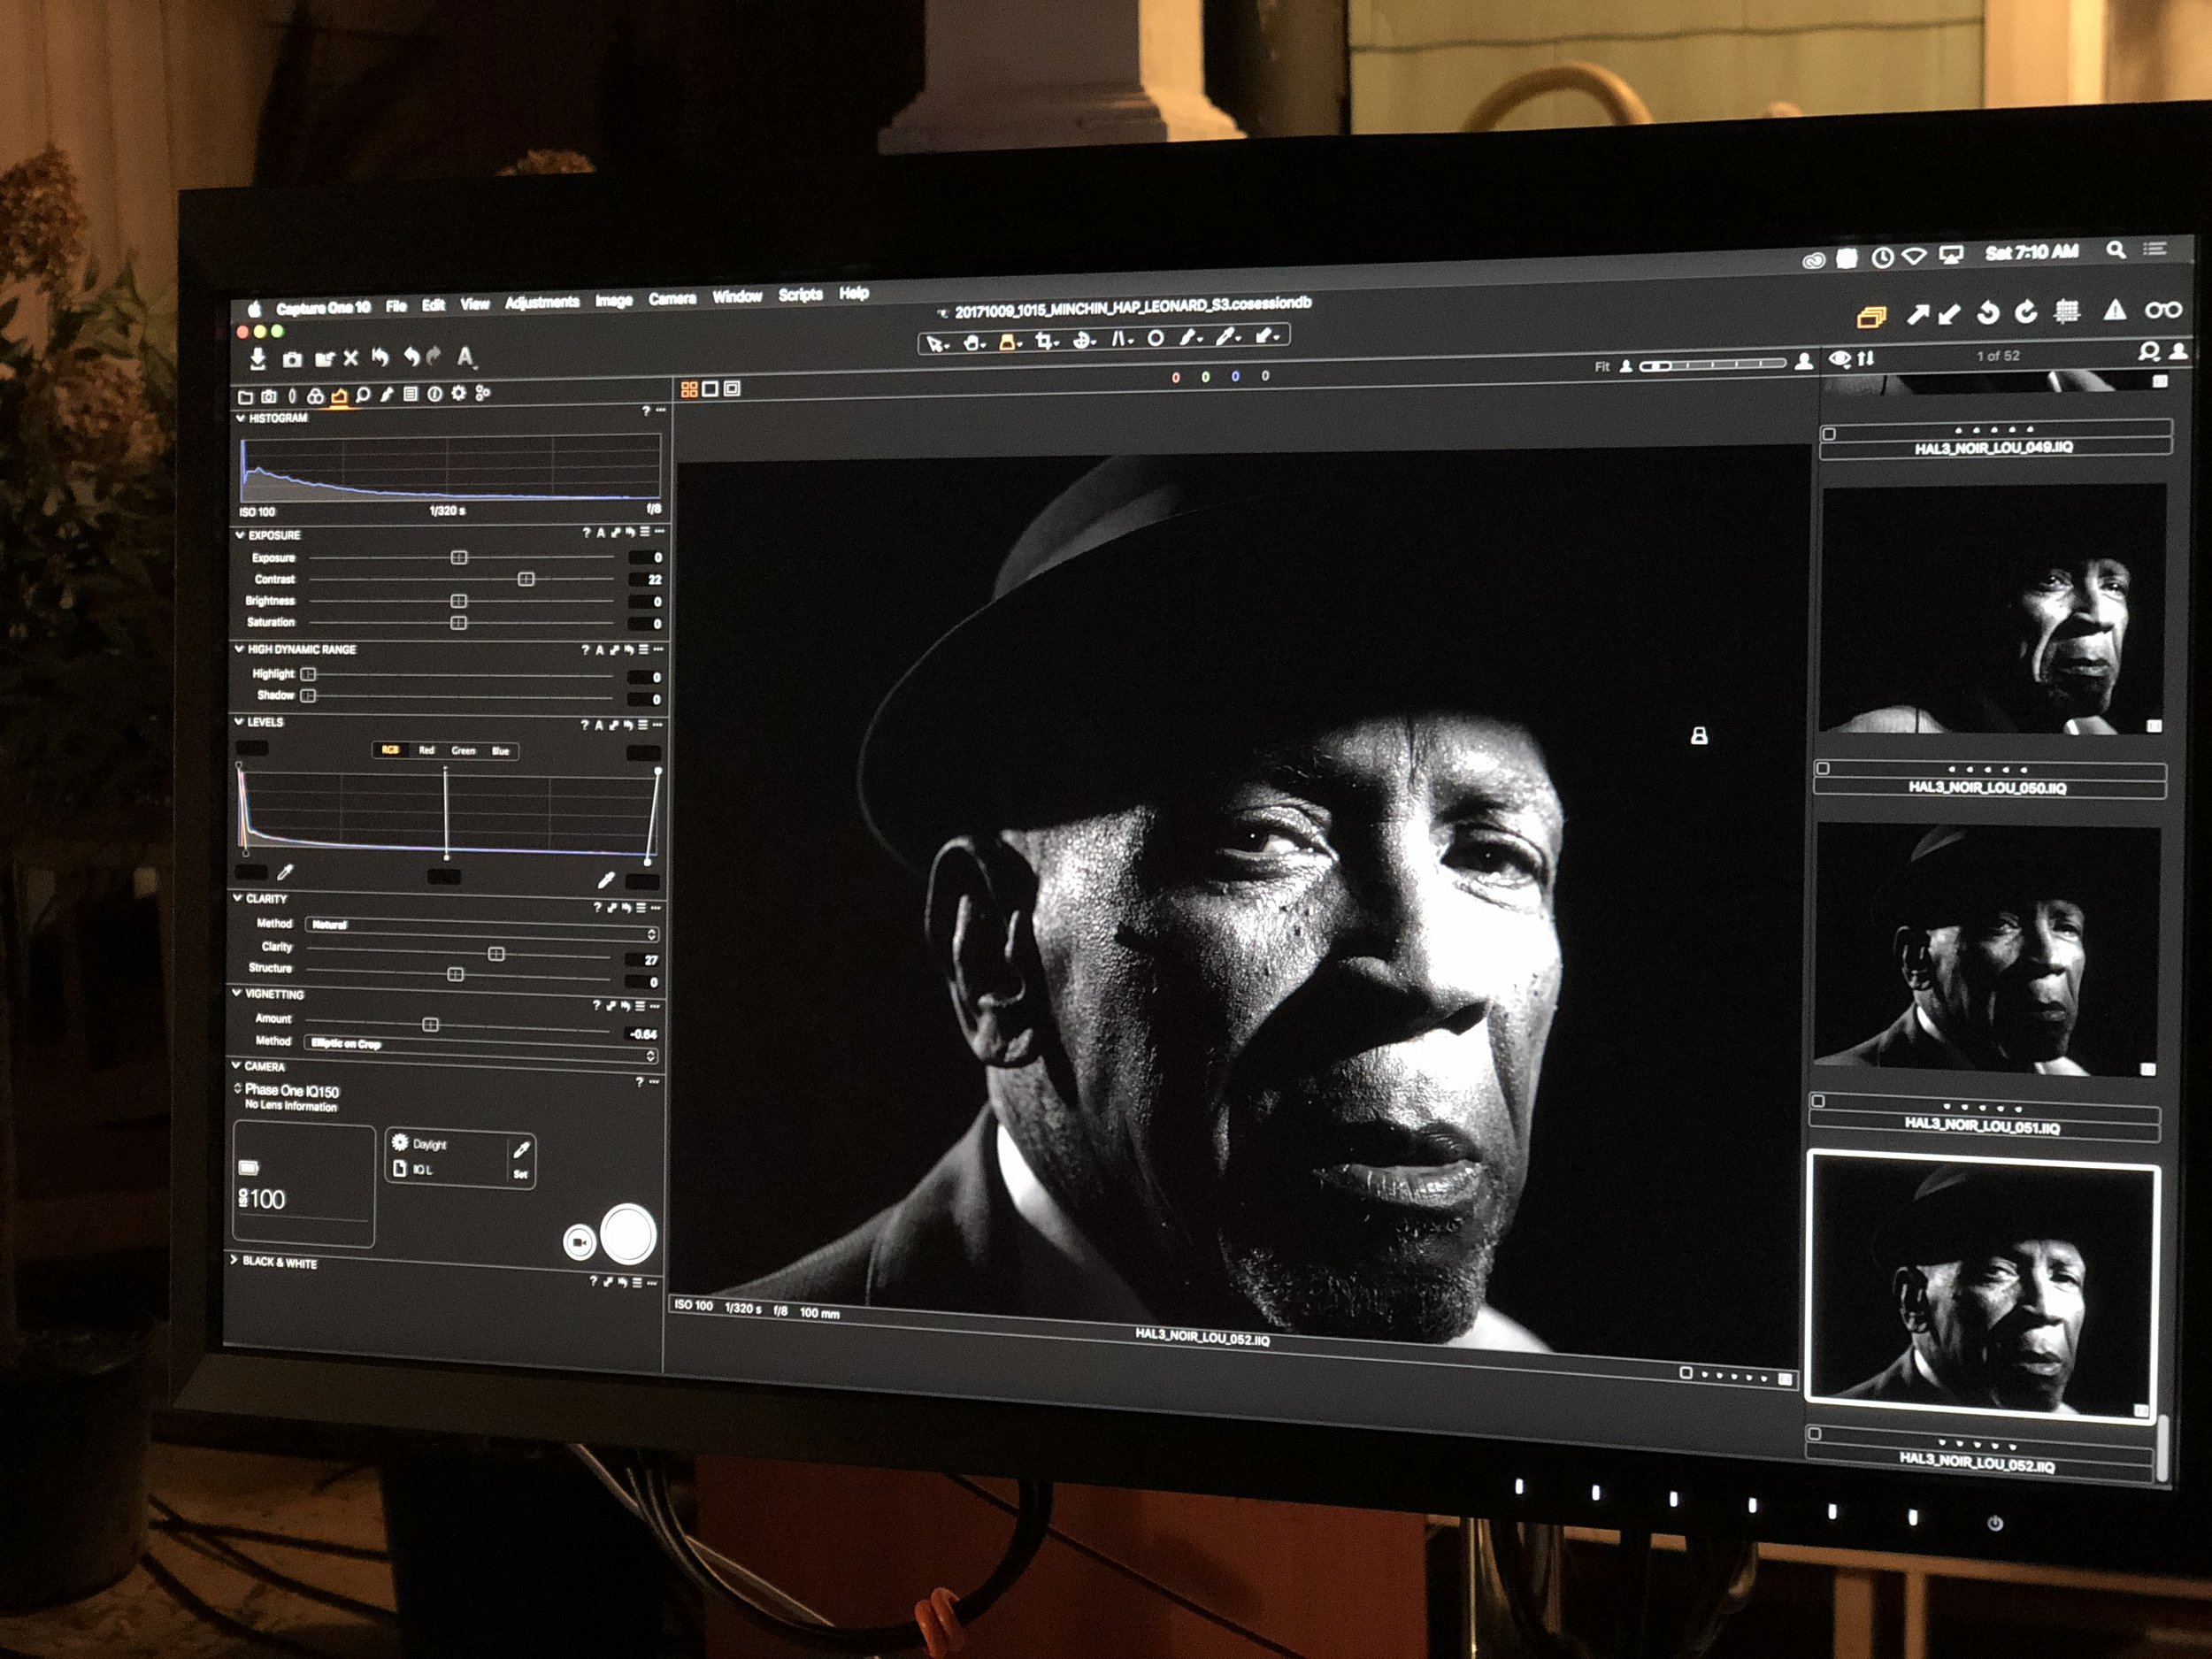
Task: Open the Color tool tab icon
Action: click(315, 395)
